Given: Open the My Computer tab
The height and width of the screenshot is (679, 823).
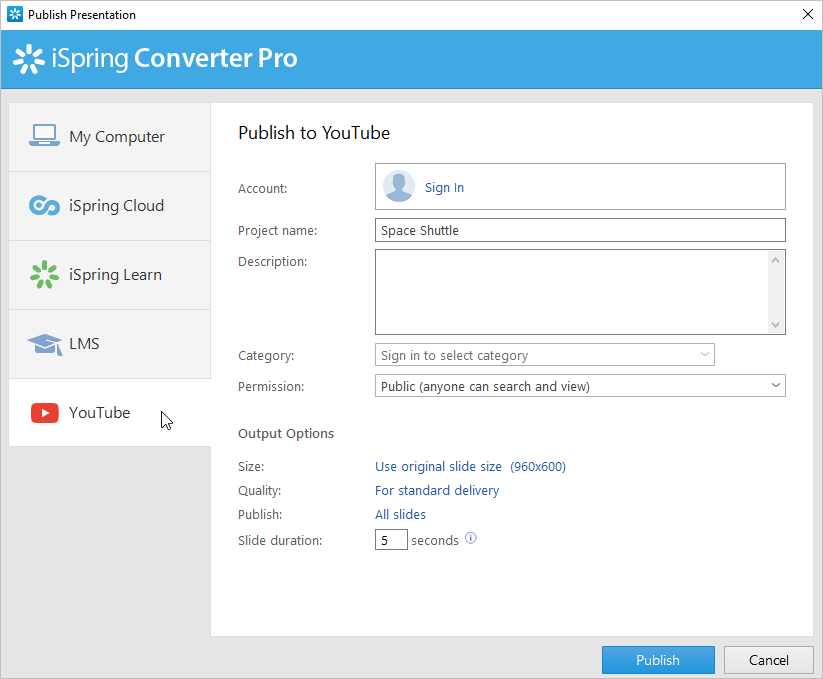Looking at the screenshot, I should pyautogui.click(x=110, y=137).
